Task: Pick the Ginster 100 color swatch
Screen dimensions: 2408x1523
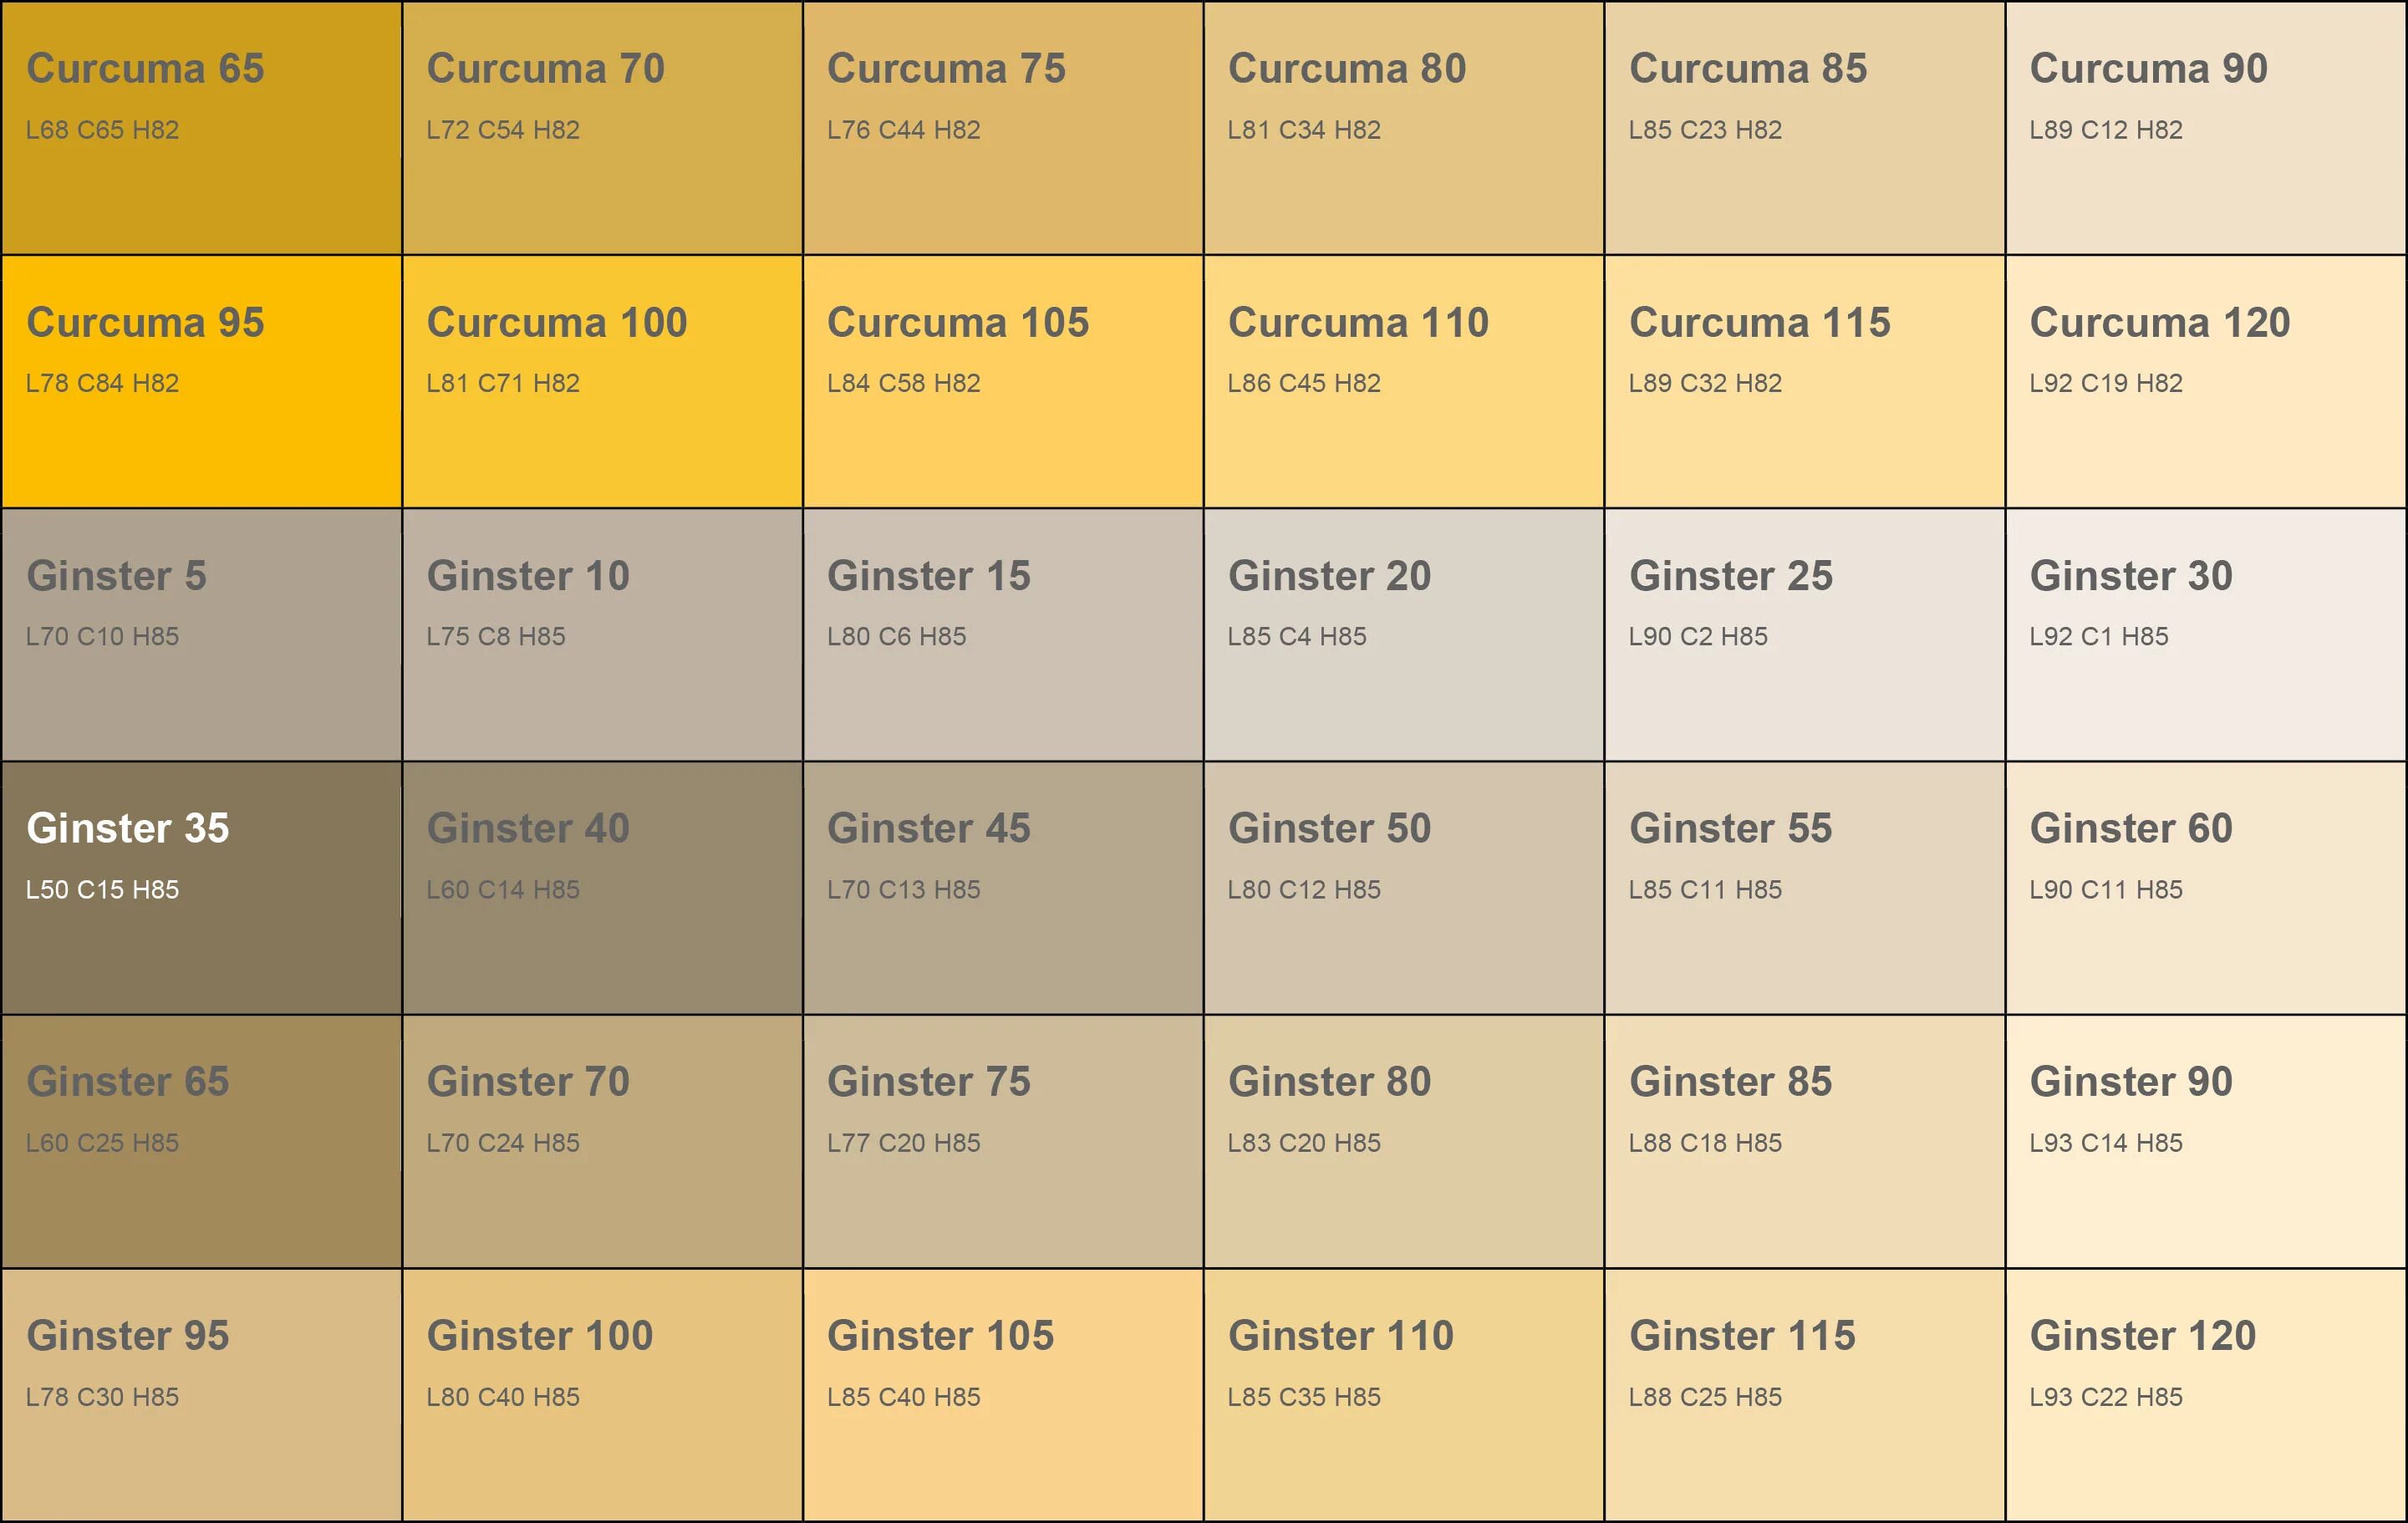Action: [x=602, y=1395]
